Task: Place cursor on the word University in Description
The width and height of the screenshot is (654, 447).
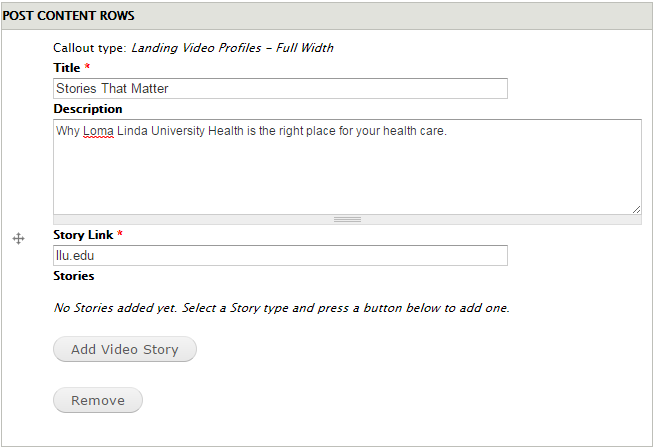Action: [x=178, y=131]
